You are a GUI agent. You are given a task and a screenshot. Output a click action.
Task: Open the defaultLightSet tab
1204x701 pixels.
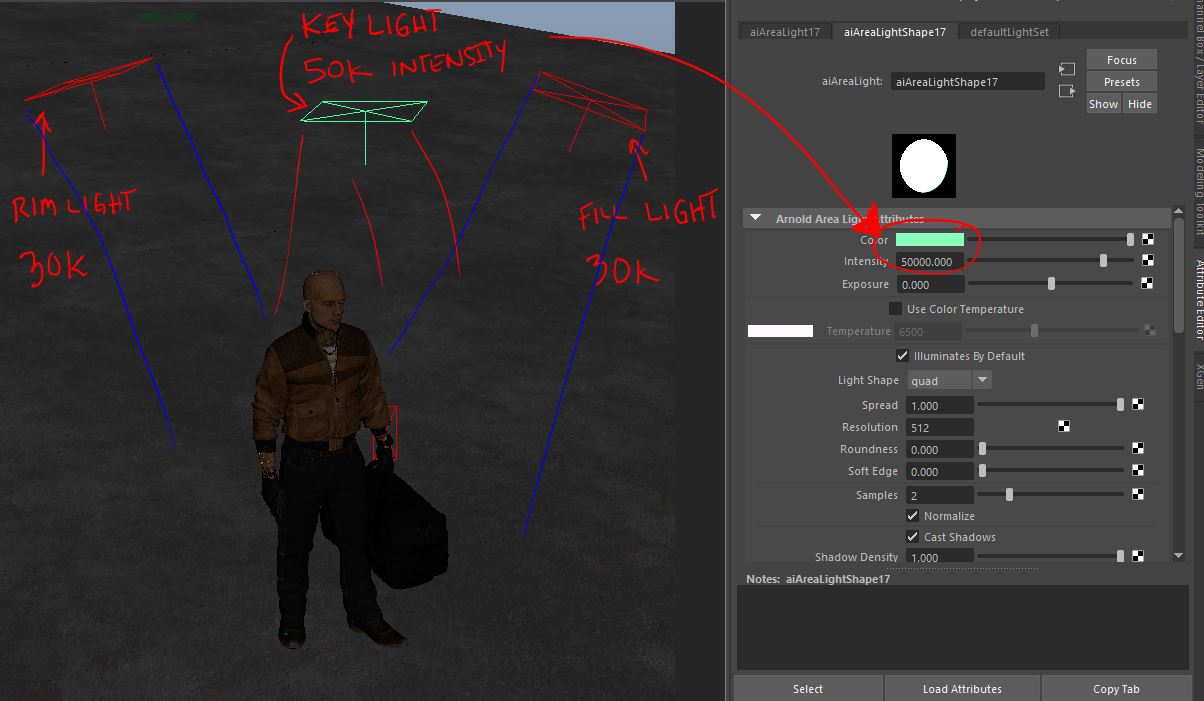[1009, 32]
